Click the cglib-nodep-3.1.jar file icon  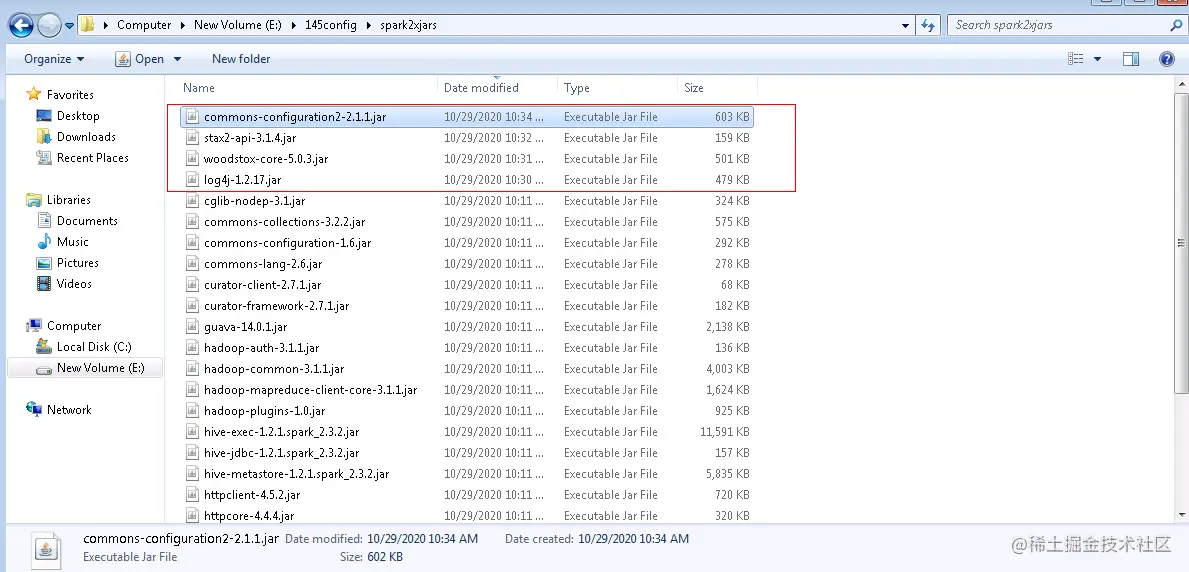click(x=193, y=201)
